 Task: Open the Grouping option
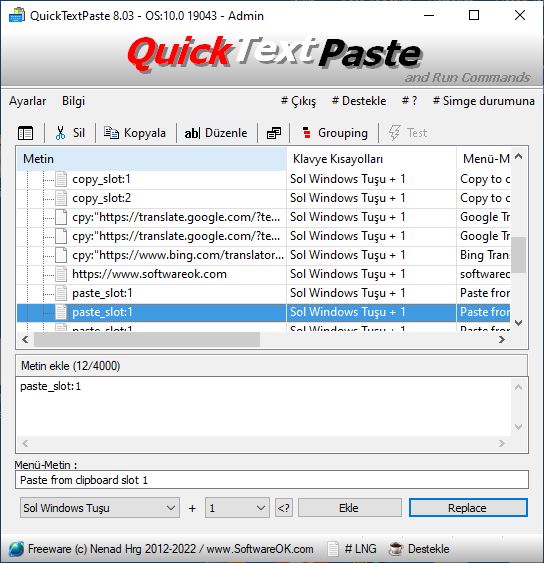point(335,133)
